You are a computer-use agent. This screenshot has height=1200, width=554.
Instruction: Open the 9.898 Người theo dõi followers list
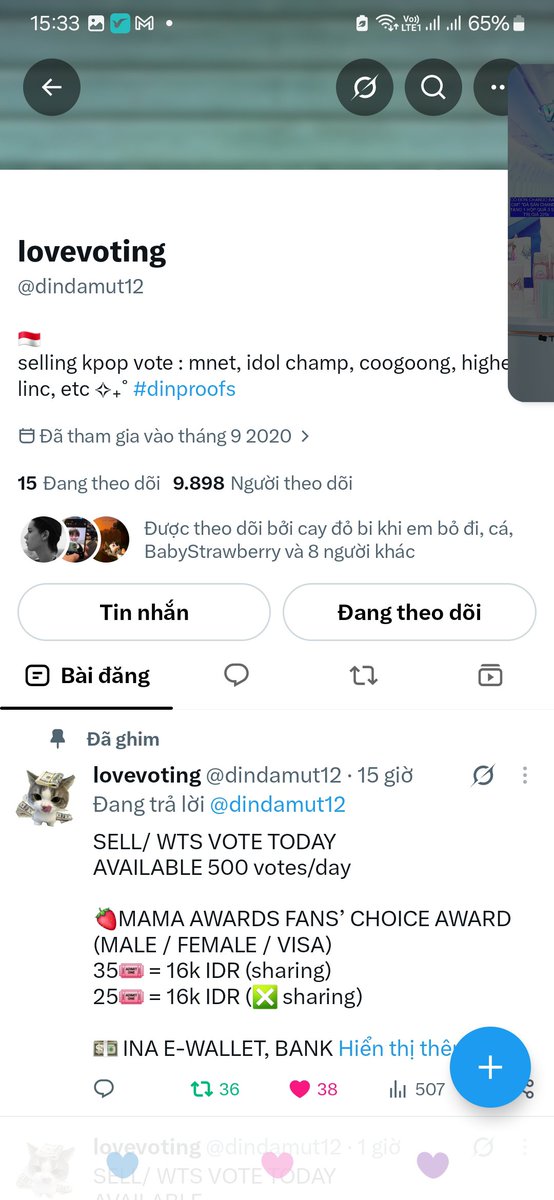[263, 484]
